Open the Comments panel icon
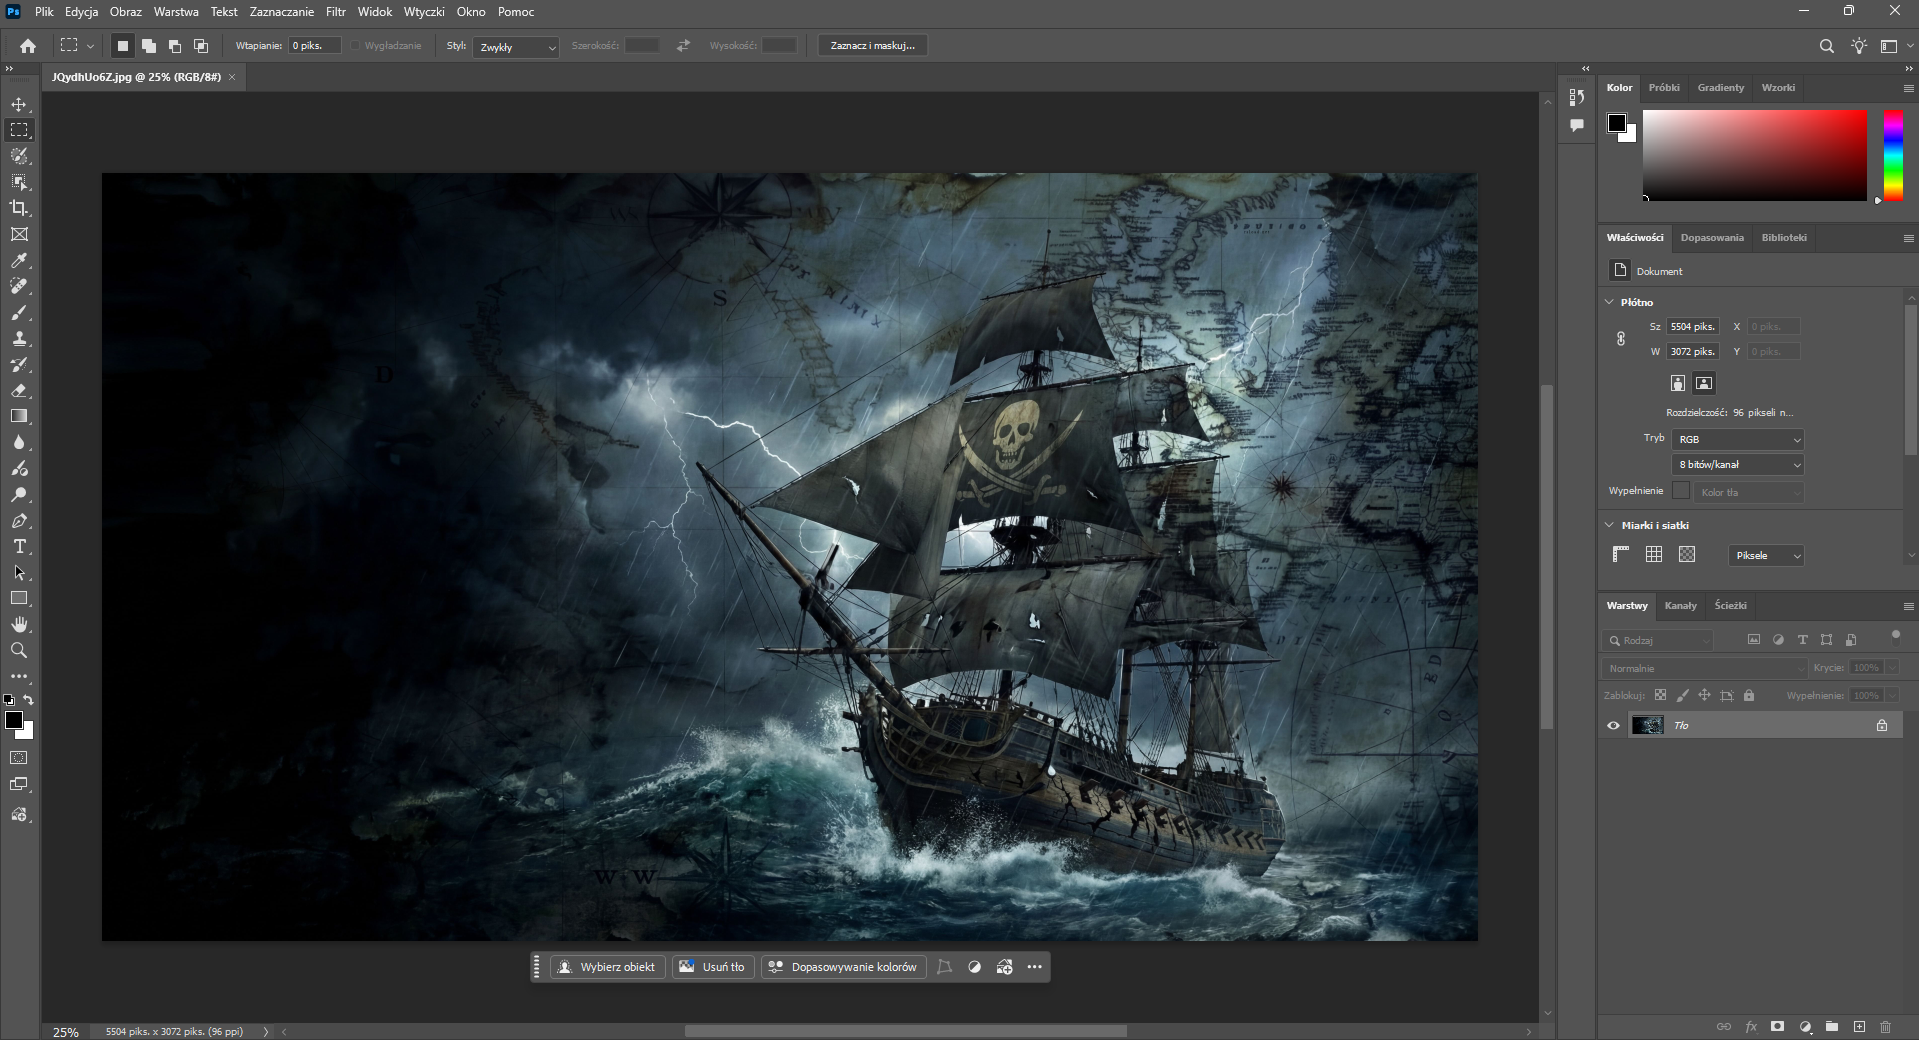The image size is (1919, 1040). pyautogui.click(x=1577, y=125)
